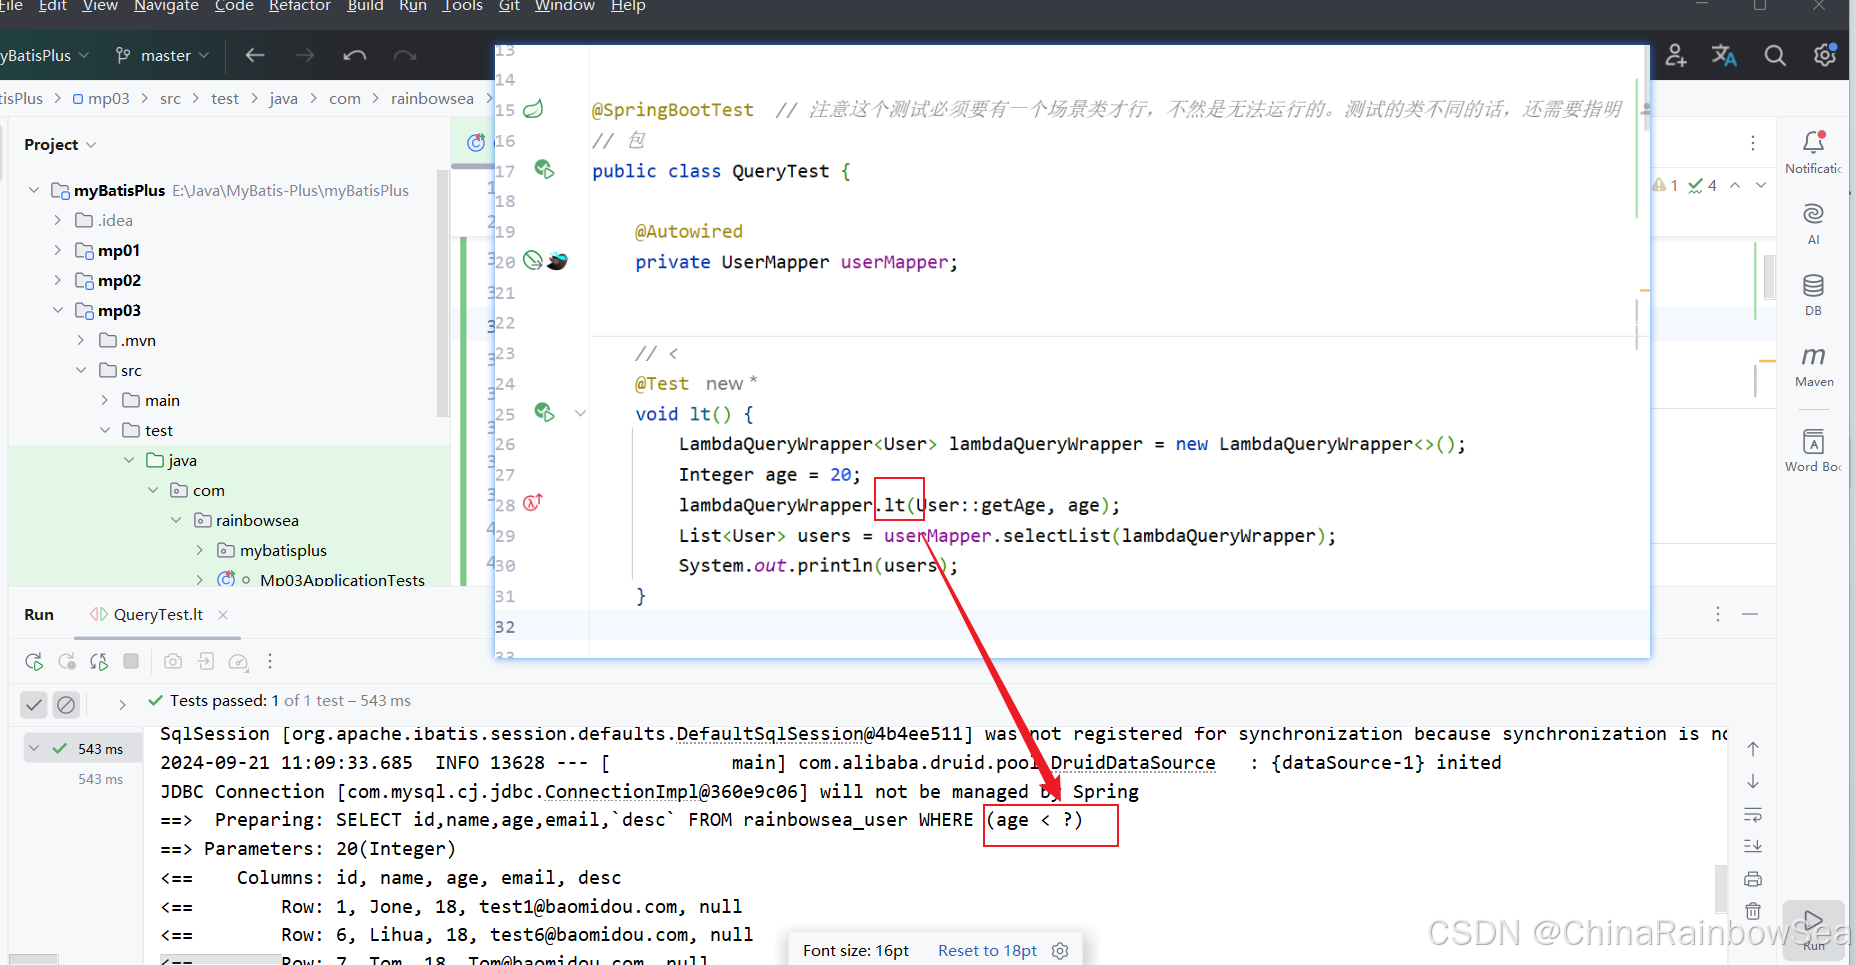Go to next highlighted error arrow
Viewport: 1856px width, 965px height.
pos(1761,185)
